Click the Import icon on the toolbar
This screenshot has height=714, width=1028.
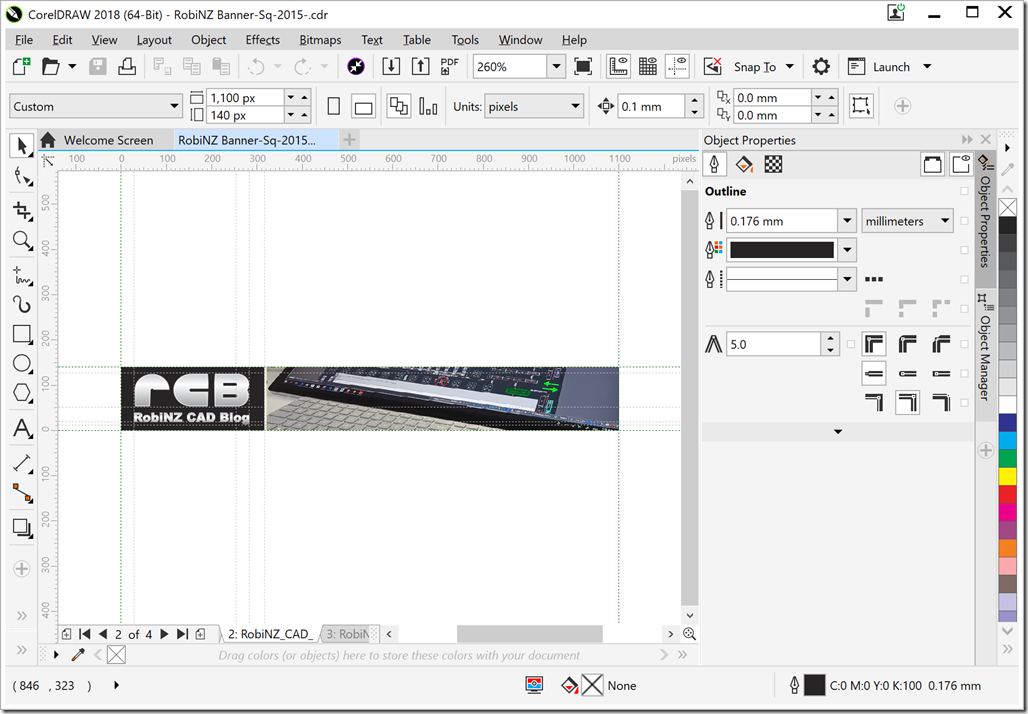[391, 65]
